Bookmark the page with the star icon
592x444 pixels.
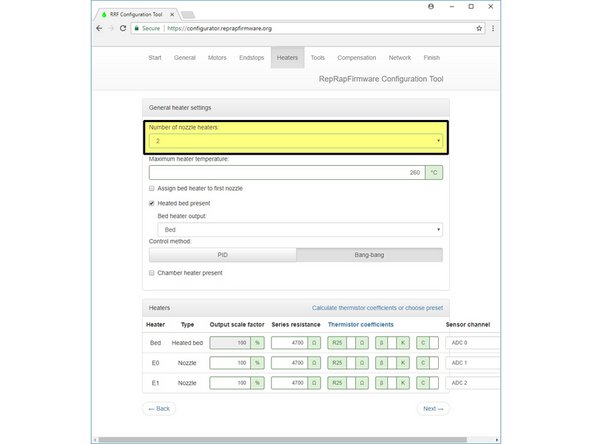[479, 28]
